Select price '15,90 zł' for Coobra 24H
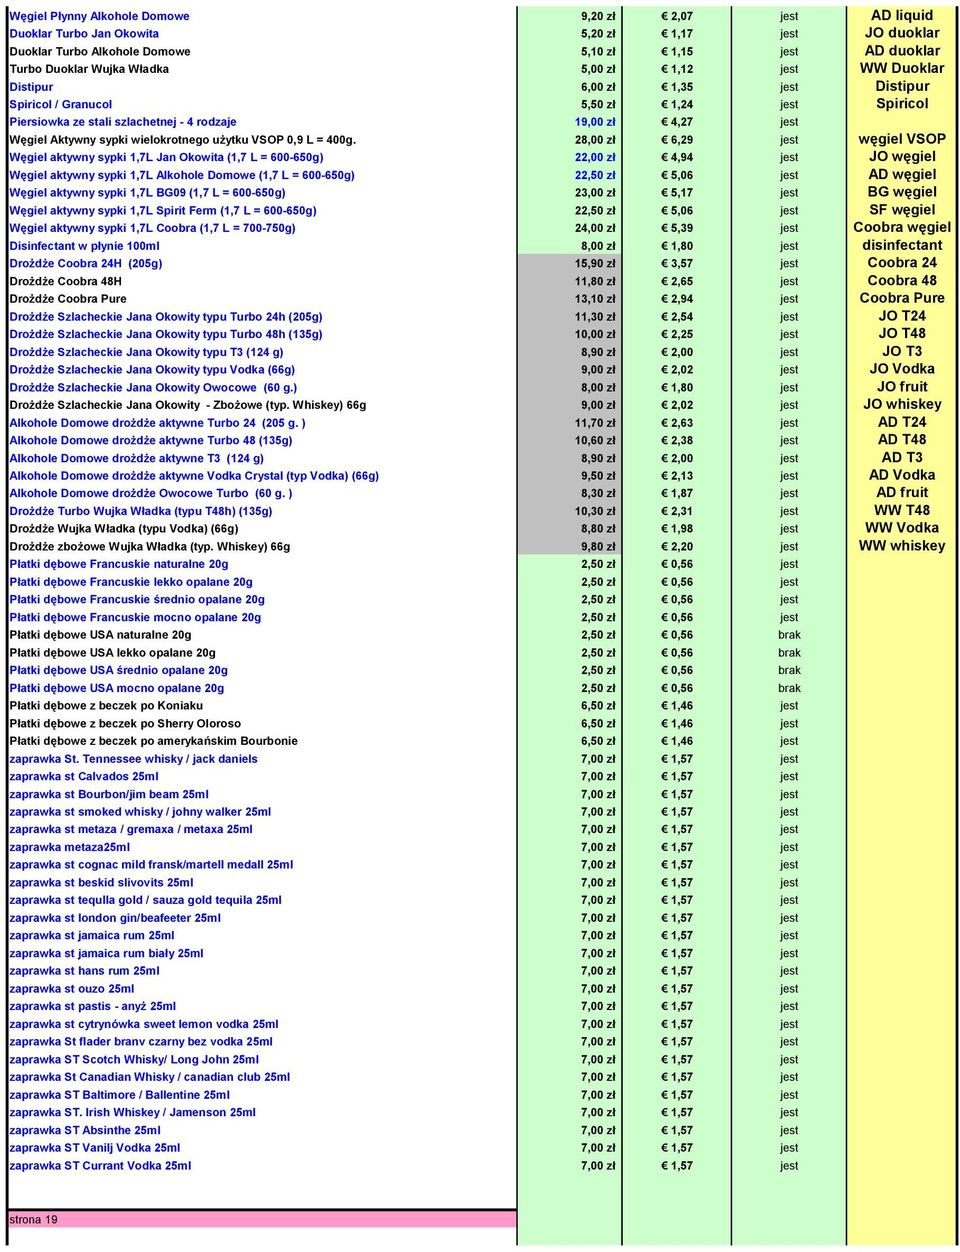 595,264
